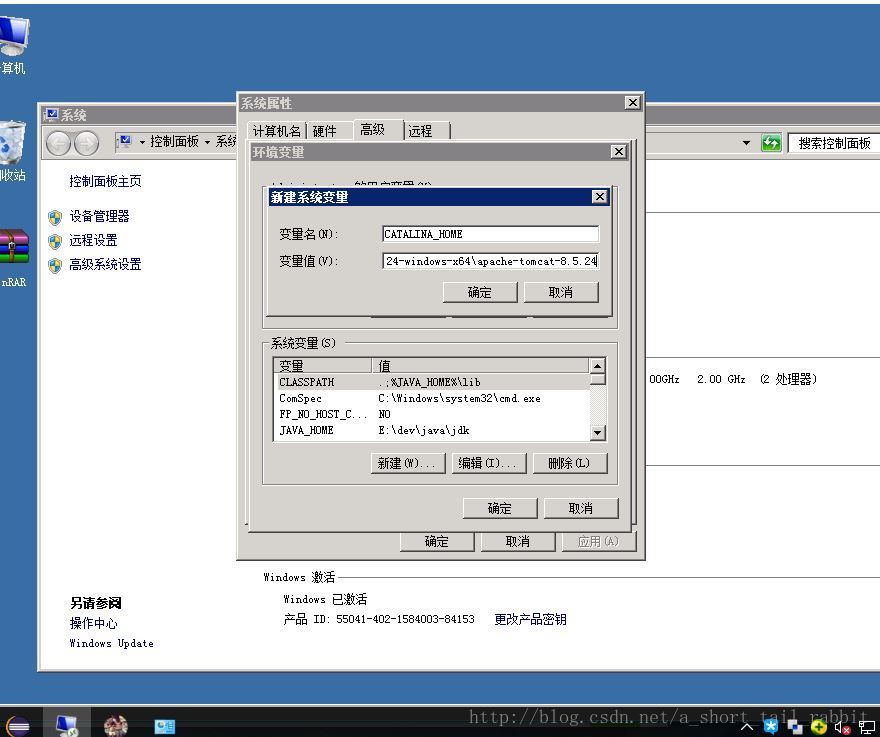Click the green refresh icon in address bar
880x737 pixels.
(771, 143)
